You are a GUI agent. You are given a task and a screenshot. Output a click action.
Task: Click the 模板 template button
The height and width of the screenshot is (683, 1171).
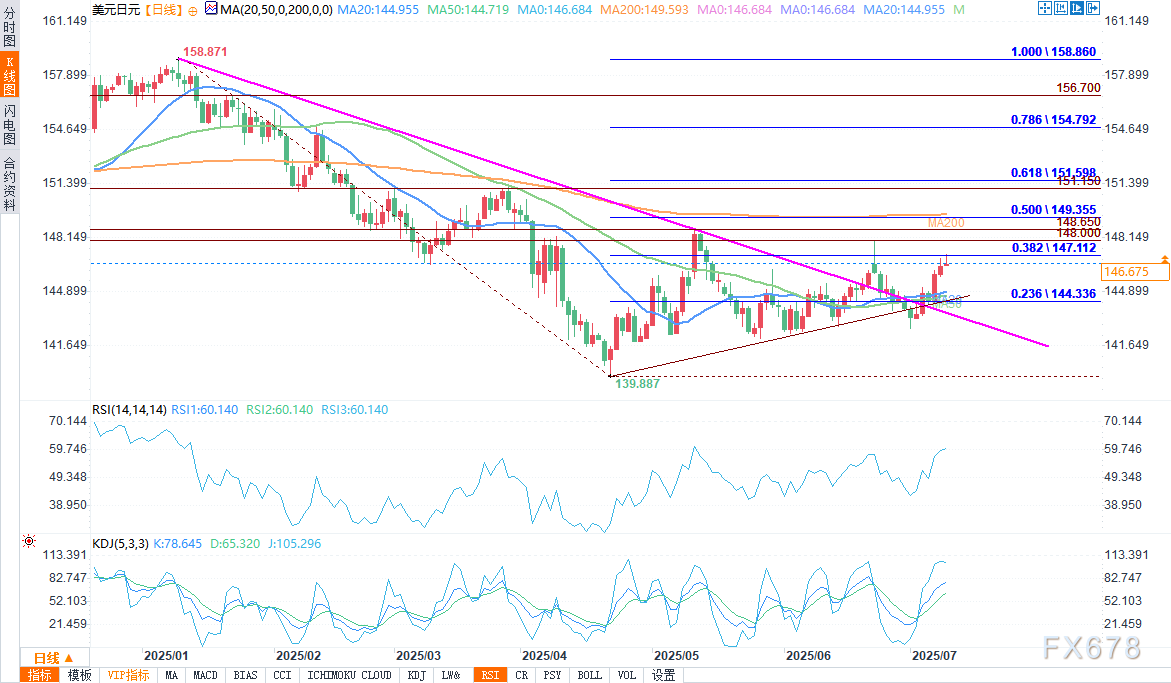point(80,675)
